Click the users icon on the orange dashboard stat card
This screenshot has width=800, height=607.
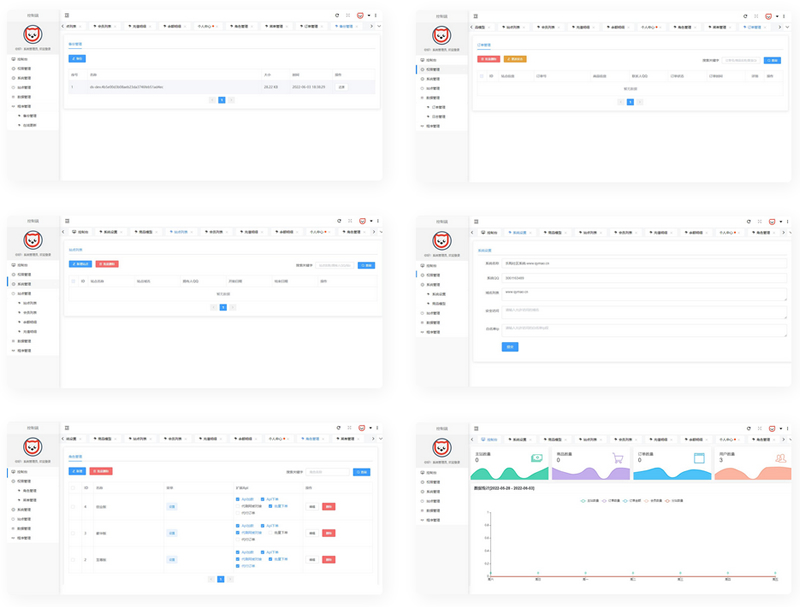778,458
